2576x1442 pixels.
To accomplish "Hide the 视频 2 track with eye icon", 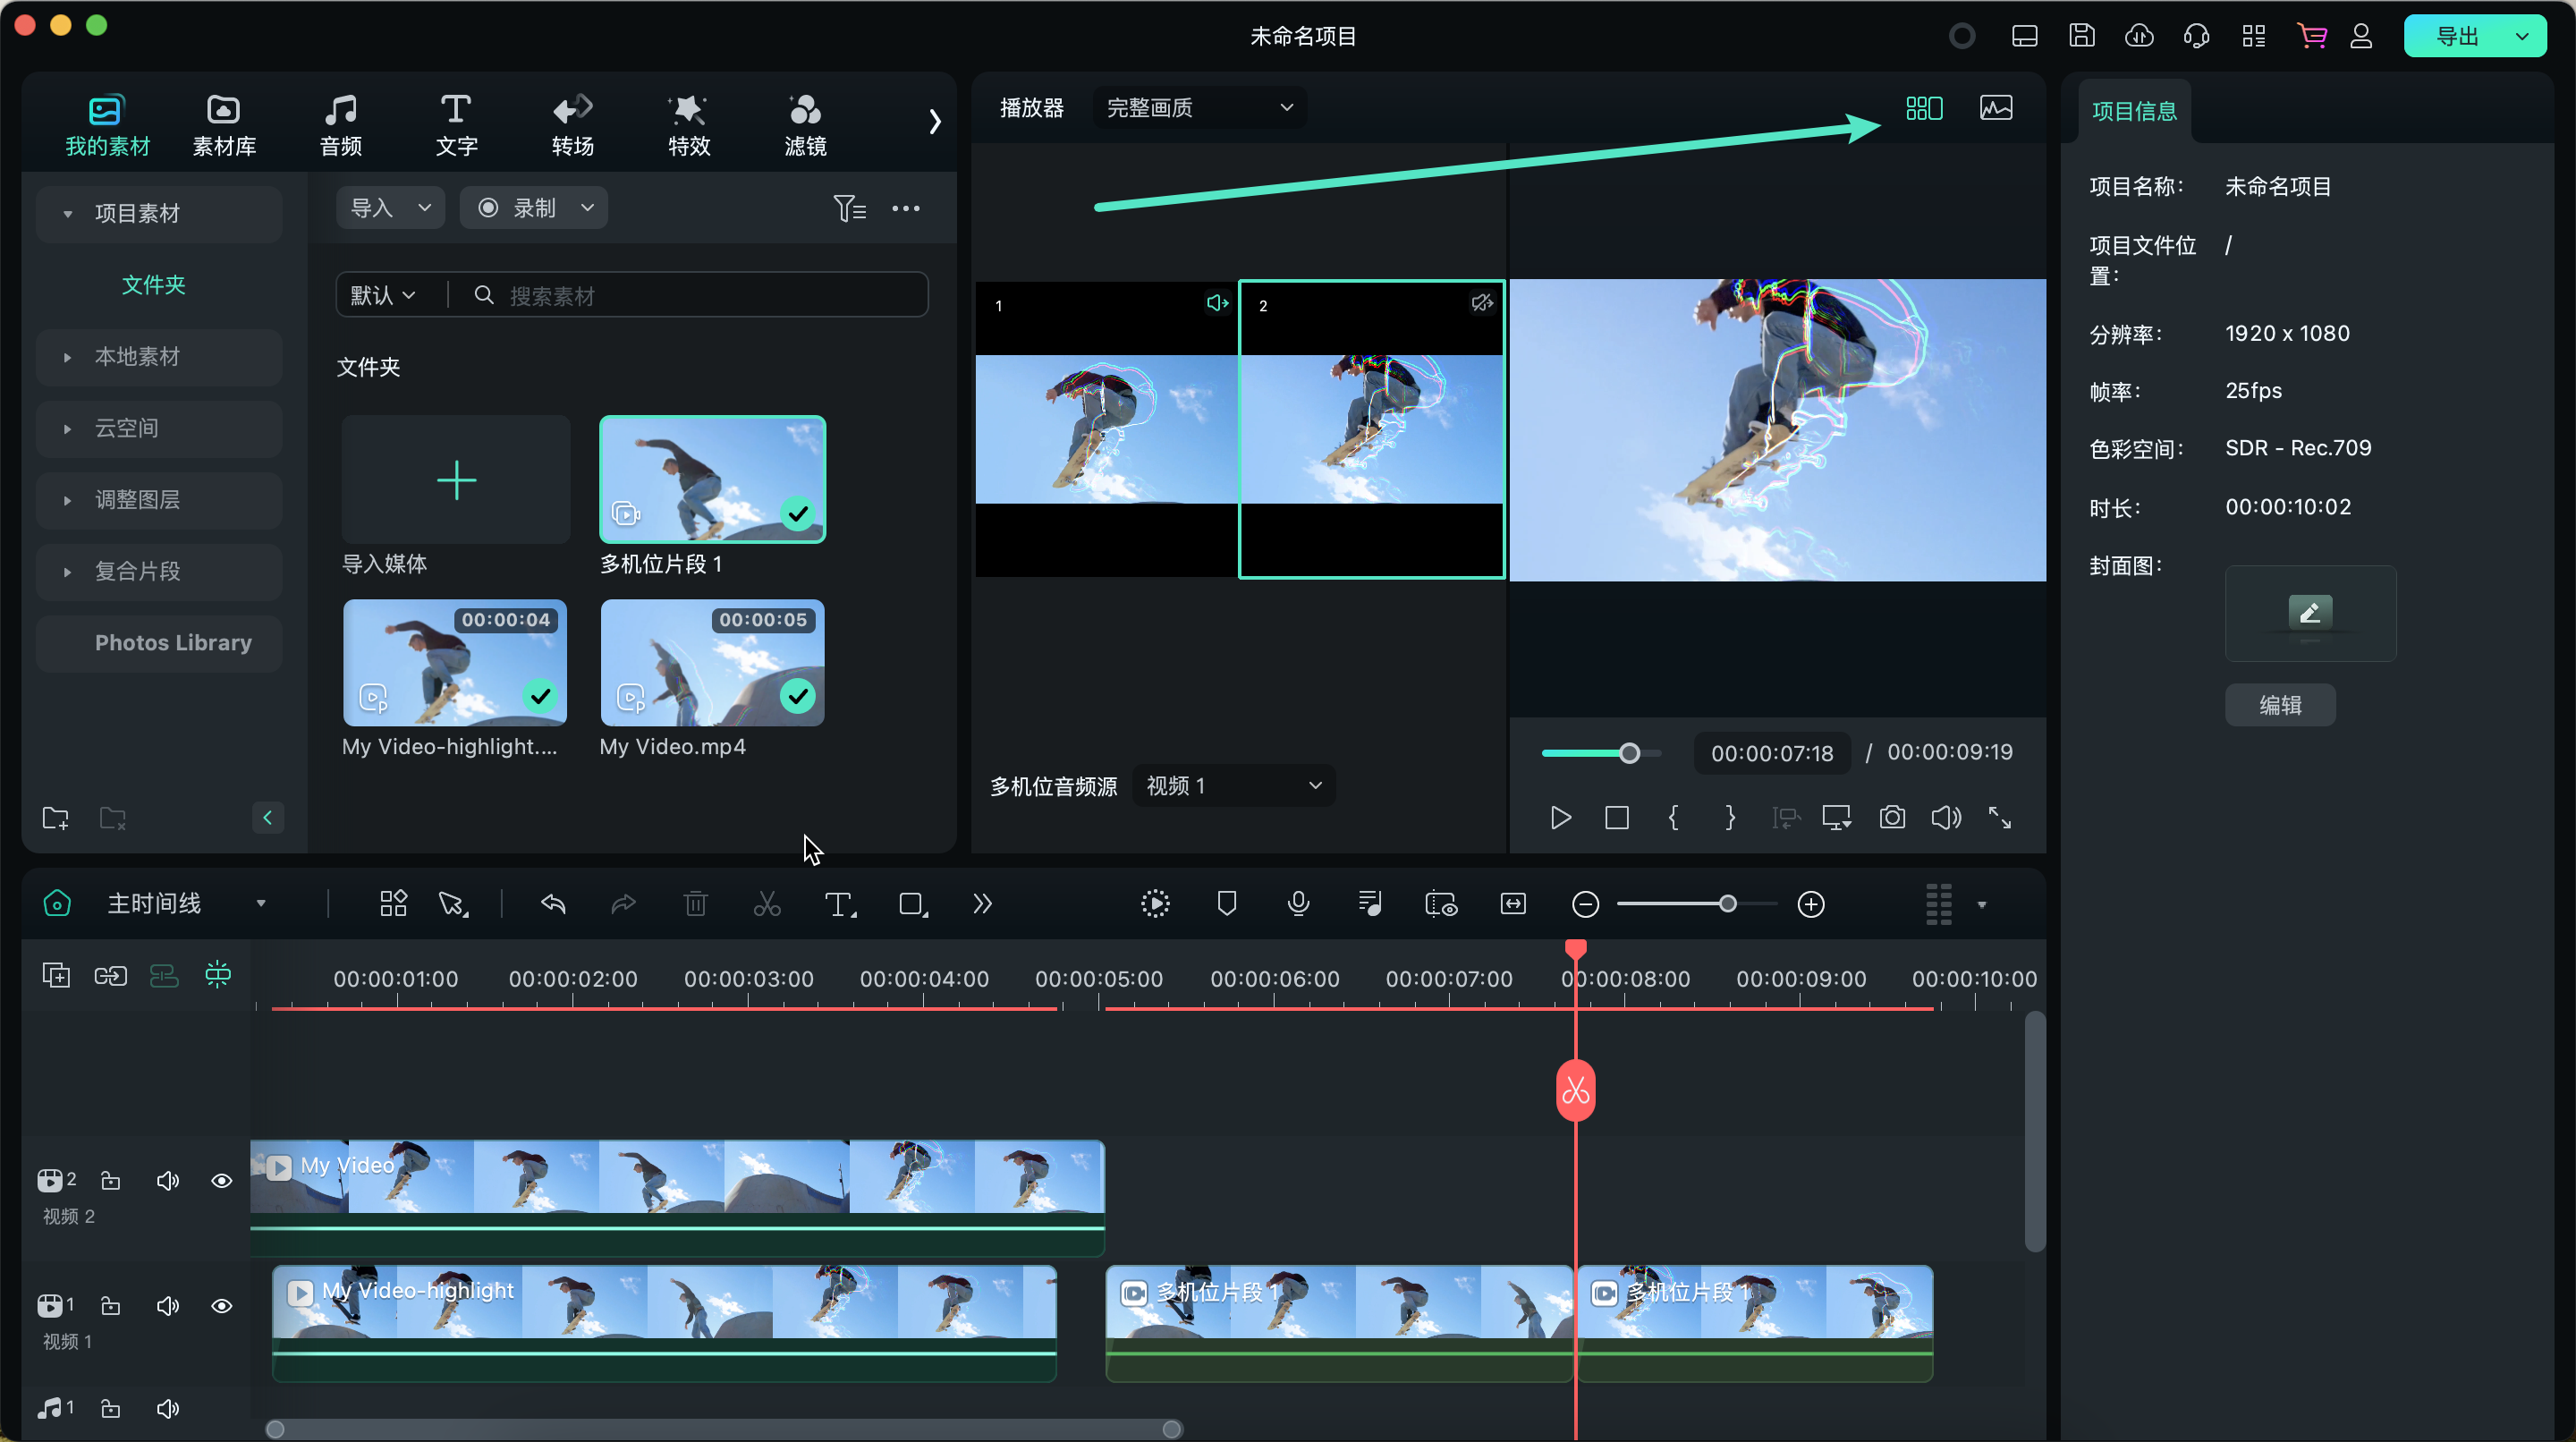I will [x=222, y=1181].
